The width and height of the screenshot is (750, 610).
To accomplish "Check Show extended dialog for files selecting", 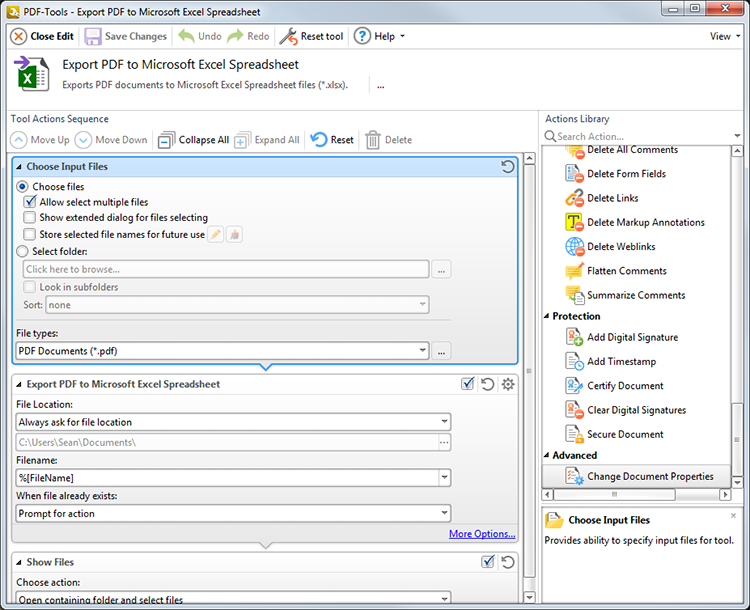I will pyautogui.click(x=30, y=218).
